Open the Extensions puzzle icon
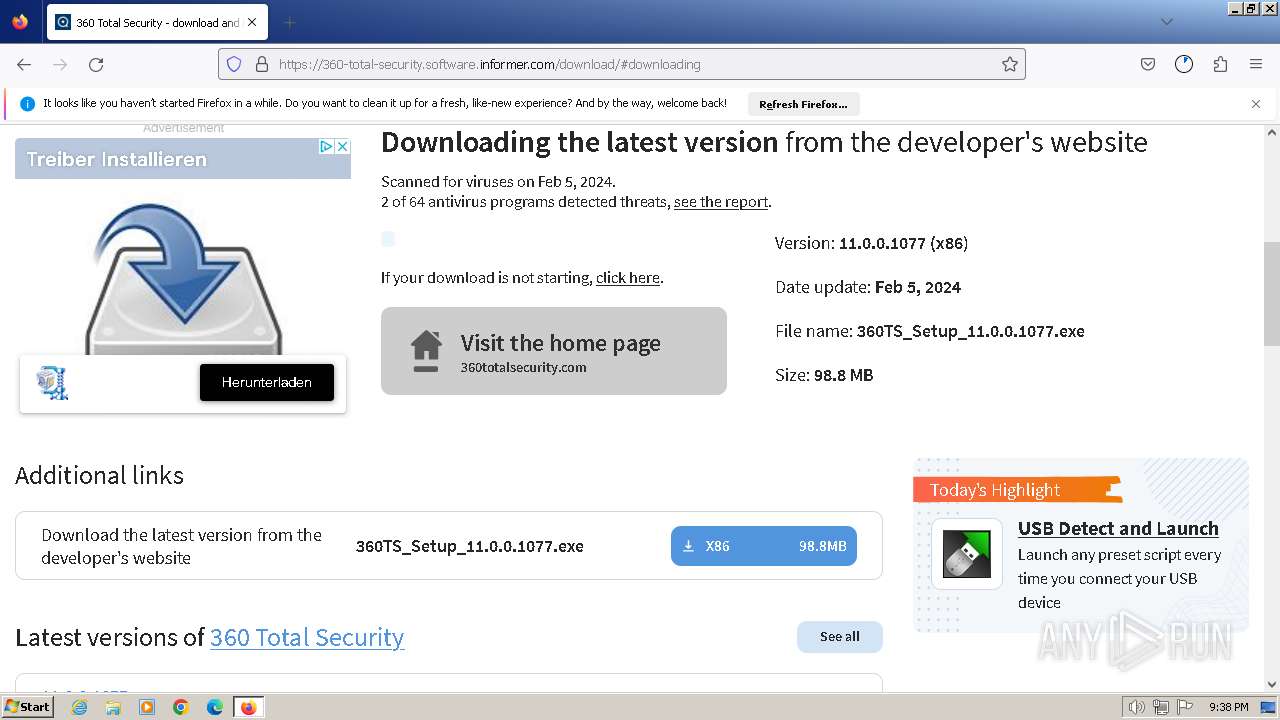Viewport: 1280px width, 720px height. pyautogui.click(x=1220, y=64)
